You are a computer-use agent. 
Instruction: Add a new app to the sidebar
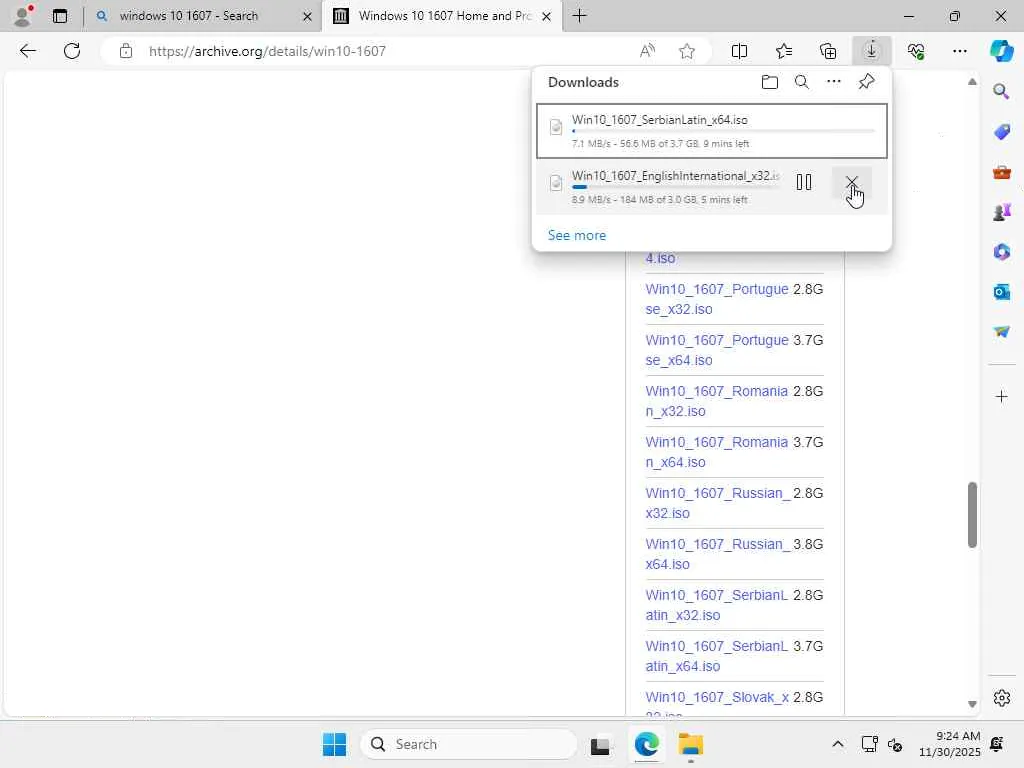pyautogui.click(x=1001, y=396)
